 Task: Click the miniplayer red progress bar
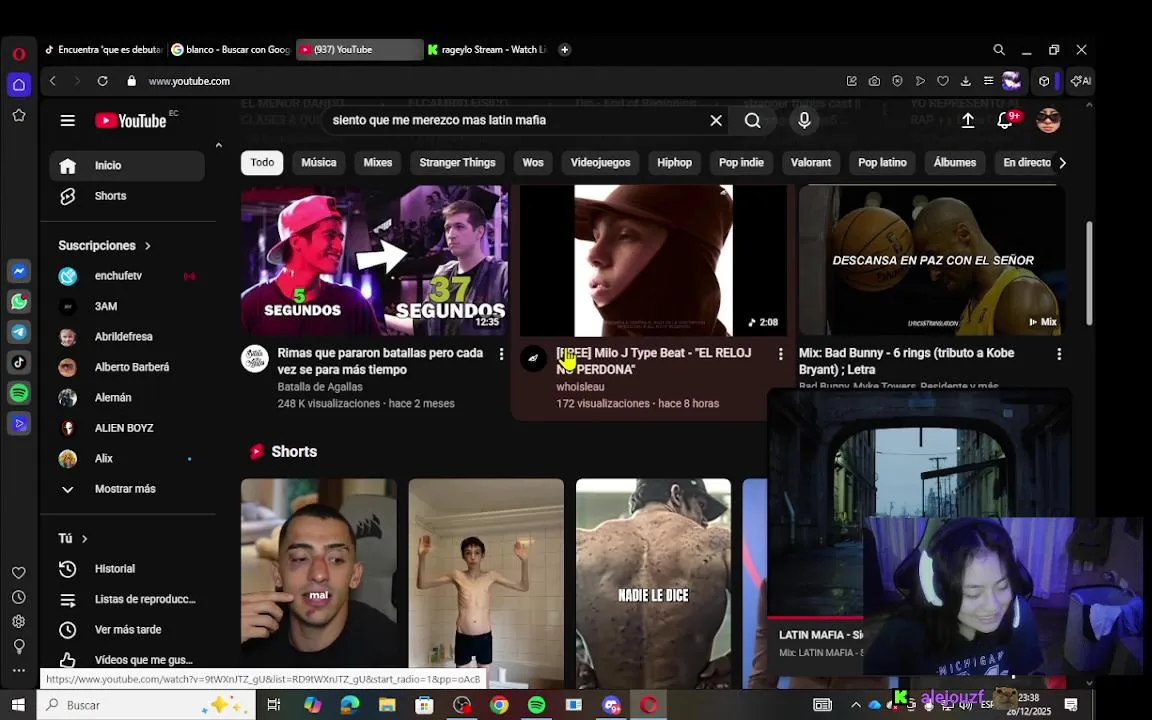tap(815, 617)
